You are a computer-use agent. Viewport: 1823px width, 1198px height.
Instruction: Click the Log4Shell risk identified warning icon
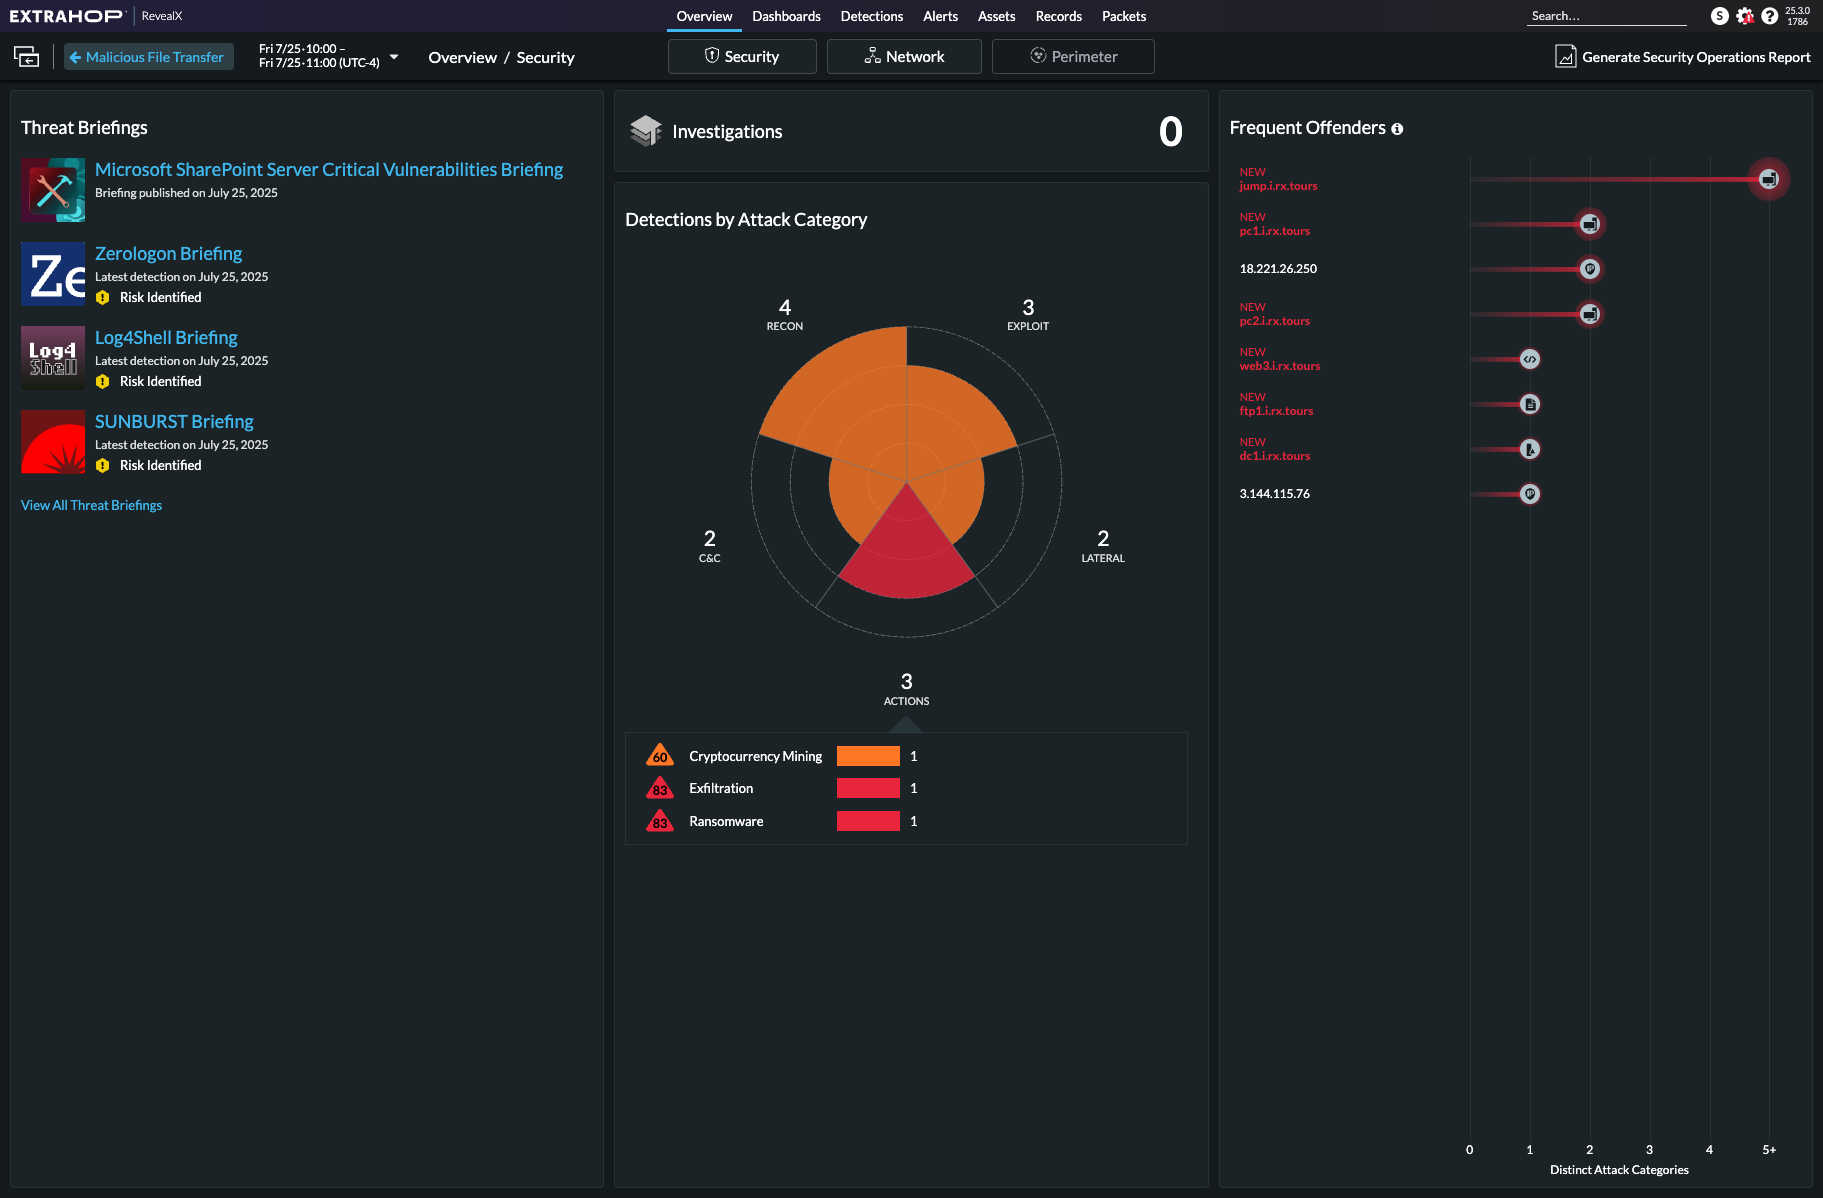[102, 382]
